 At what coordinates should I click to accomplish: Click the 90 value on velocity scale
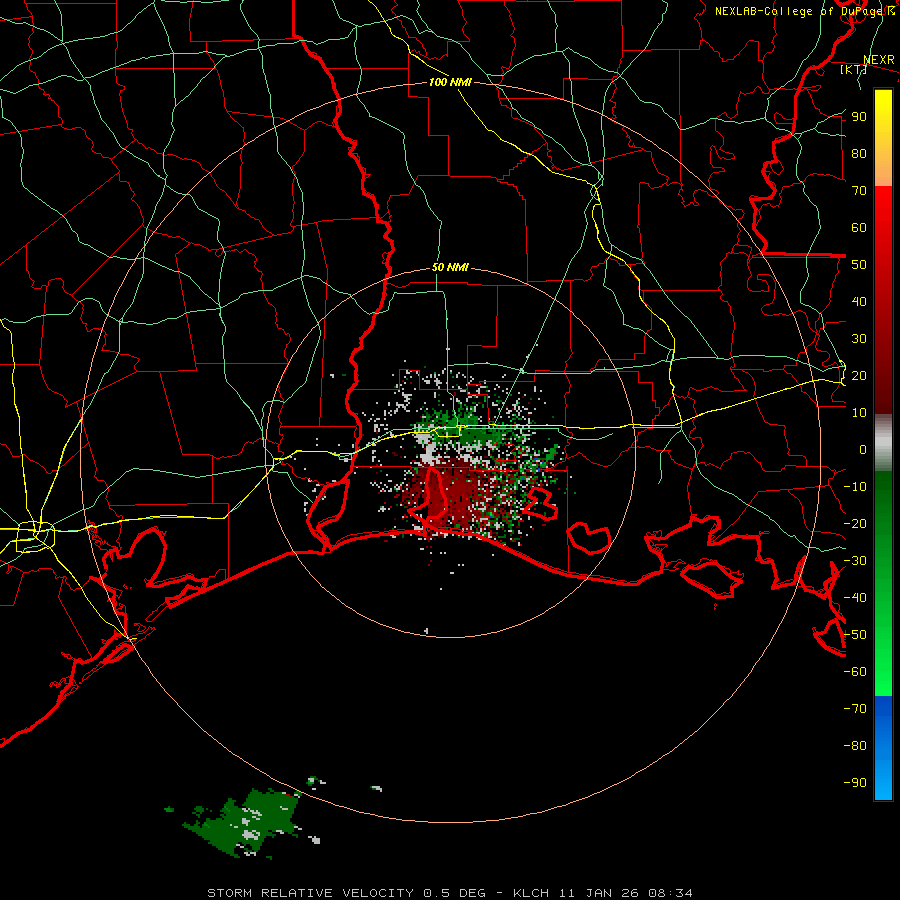coord(859,117)
